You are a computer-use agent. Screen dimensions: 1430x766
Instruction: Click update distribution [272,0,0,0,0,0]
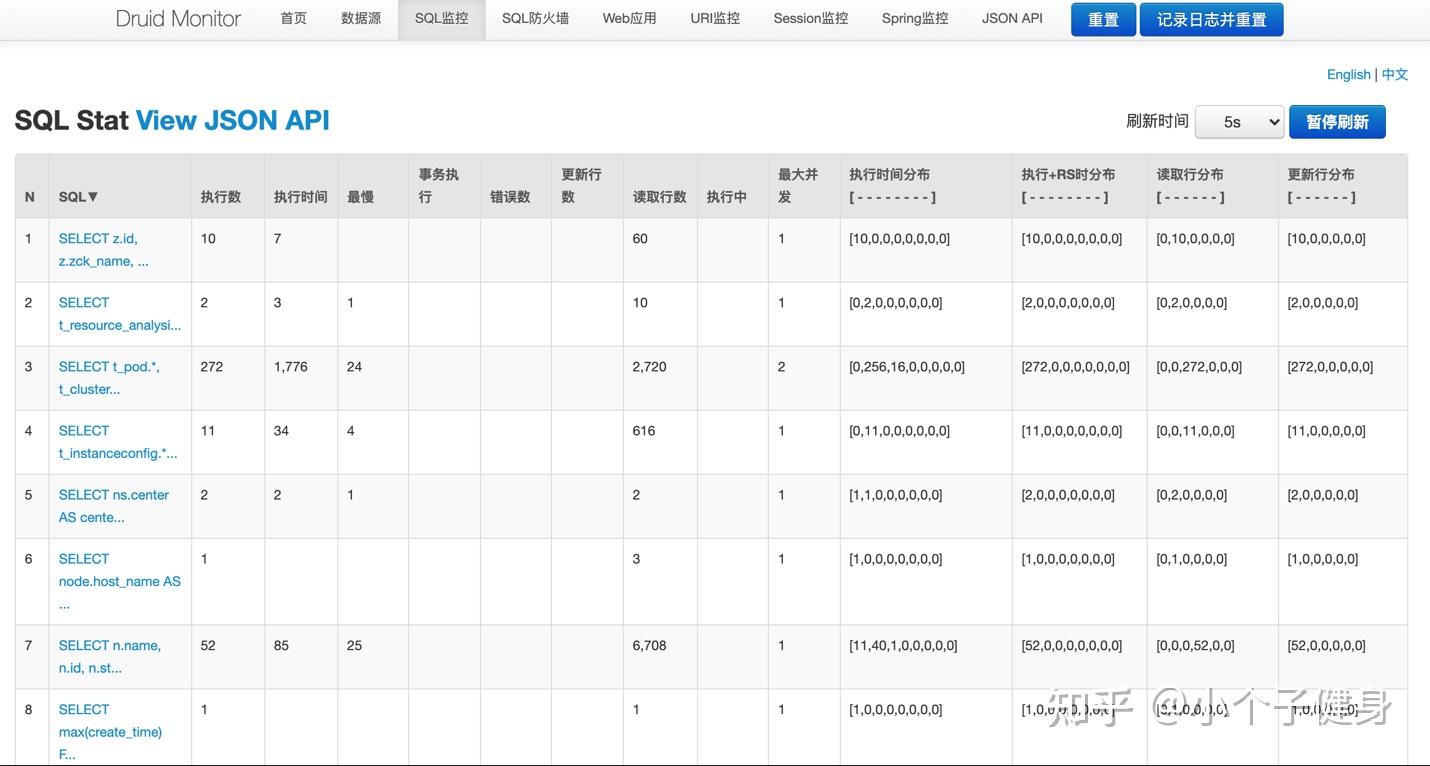point(1330,367)
